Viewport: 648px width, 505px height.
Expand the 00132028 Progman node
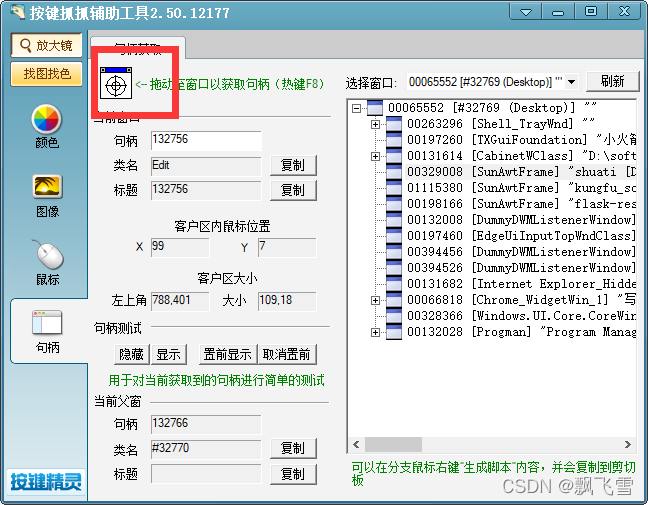coord(375,332)
